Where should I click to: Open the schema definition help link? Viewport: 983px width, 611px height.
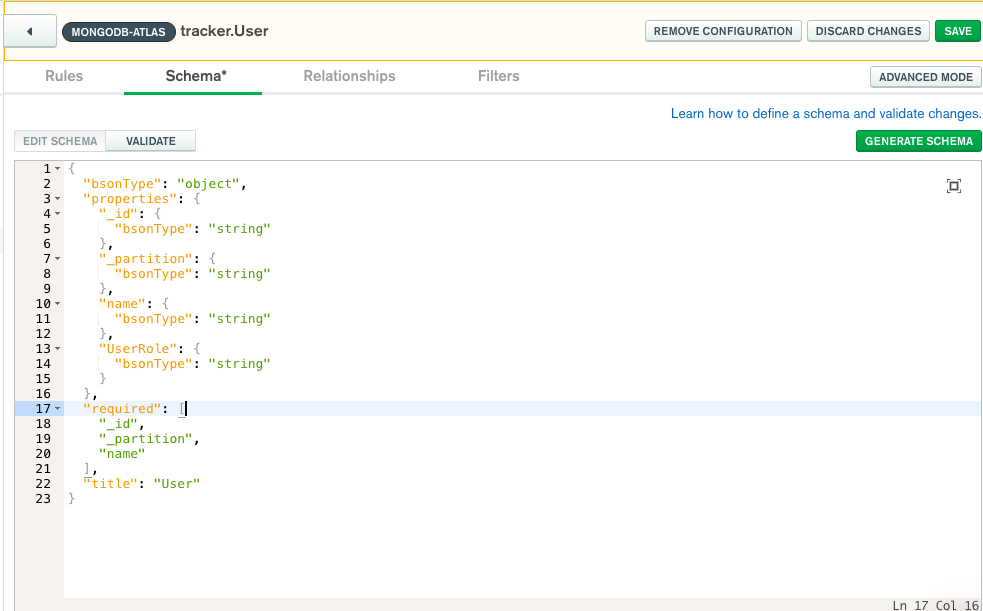825,114
